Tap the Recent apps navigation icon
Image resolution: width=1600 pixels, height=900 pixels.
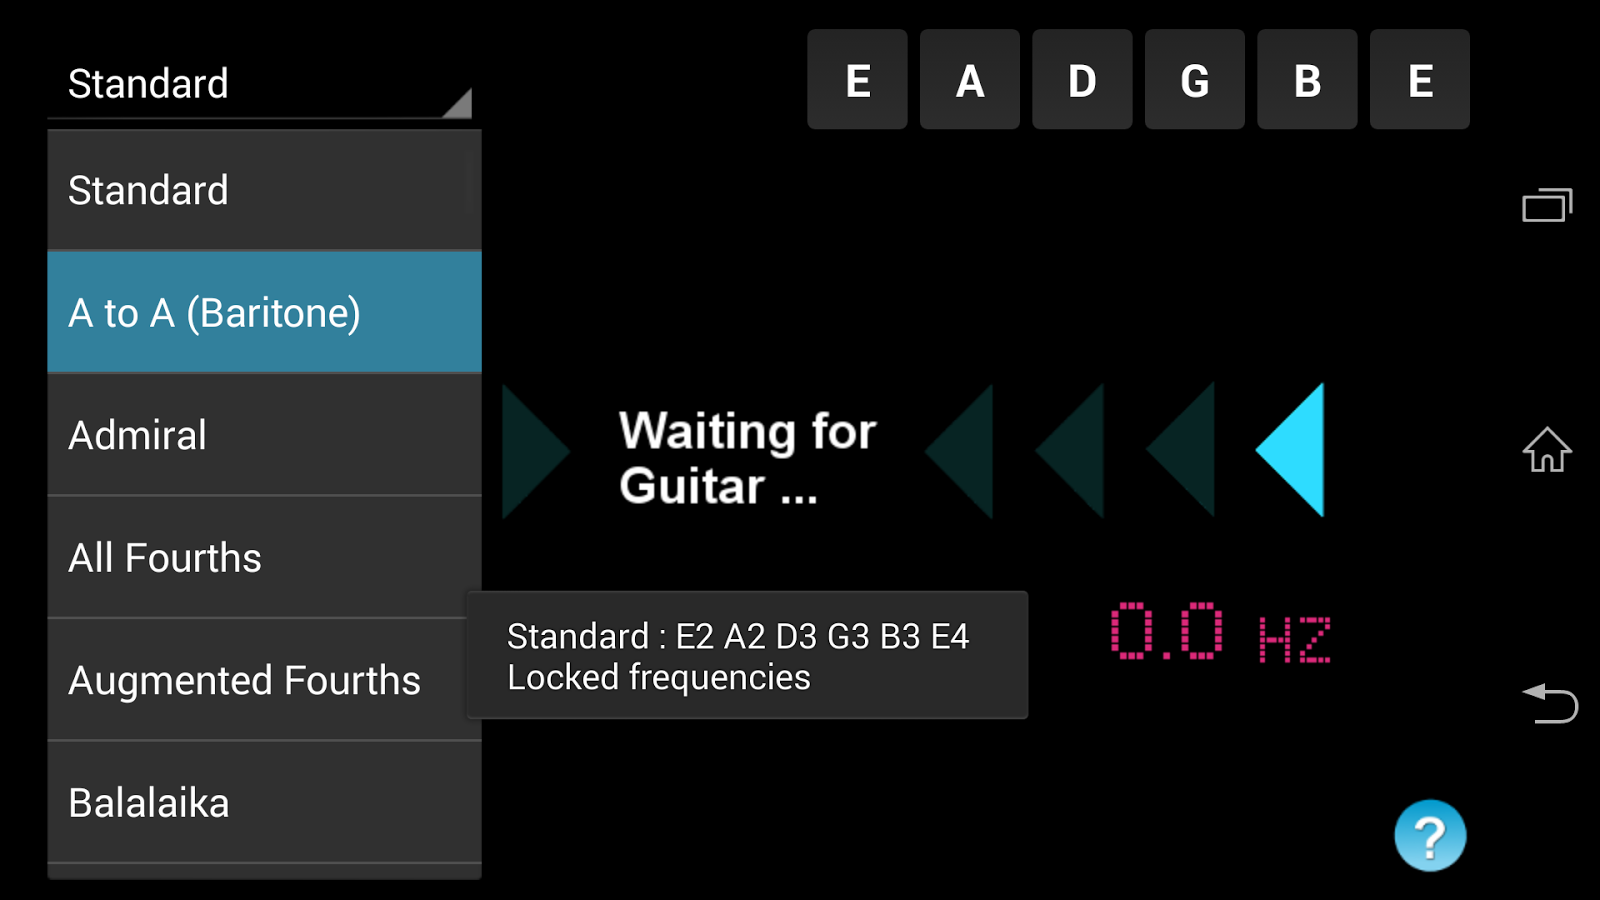1547,205
